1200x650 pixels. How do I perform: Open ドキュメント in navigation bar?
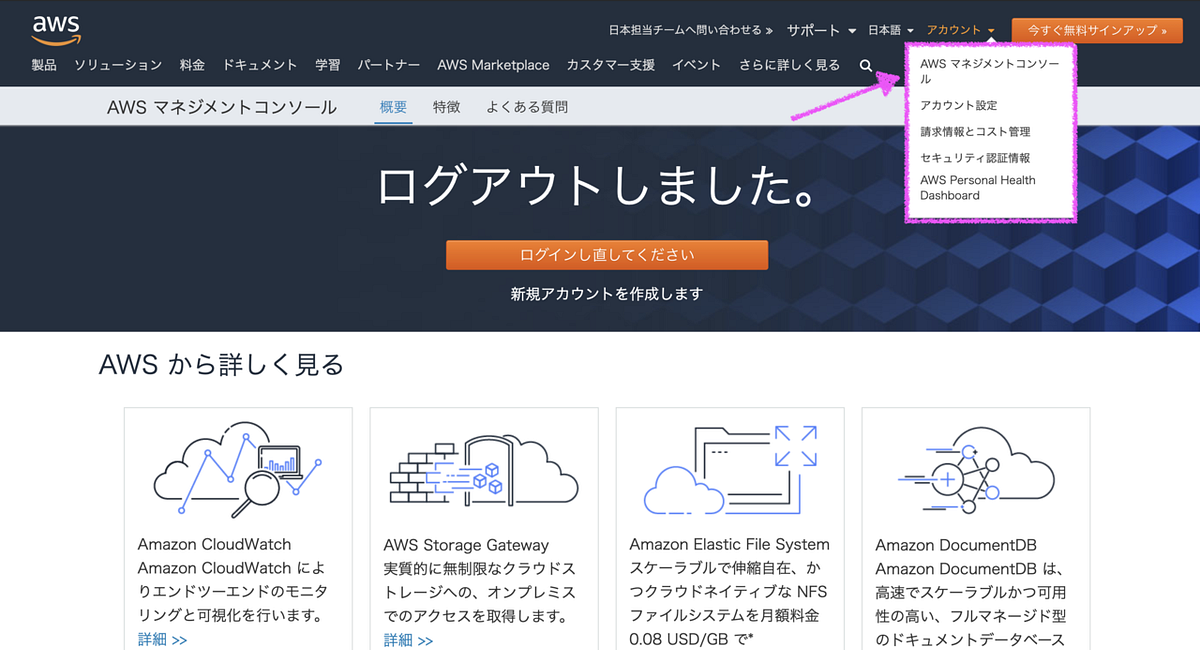(260, 65)
